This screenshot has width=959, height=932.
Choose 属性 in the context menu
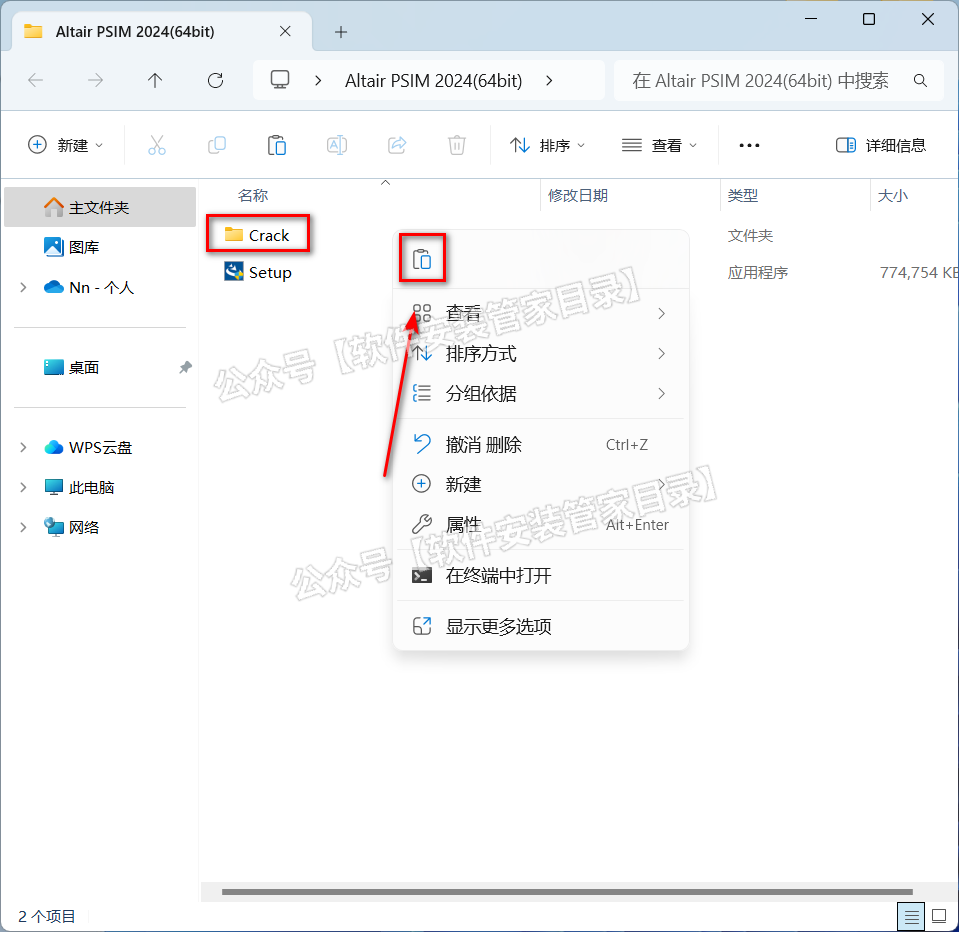point(541,524)
